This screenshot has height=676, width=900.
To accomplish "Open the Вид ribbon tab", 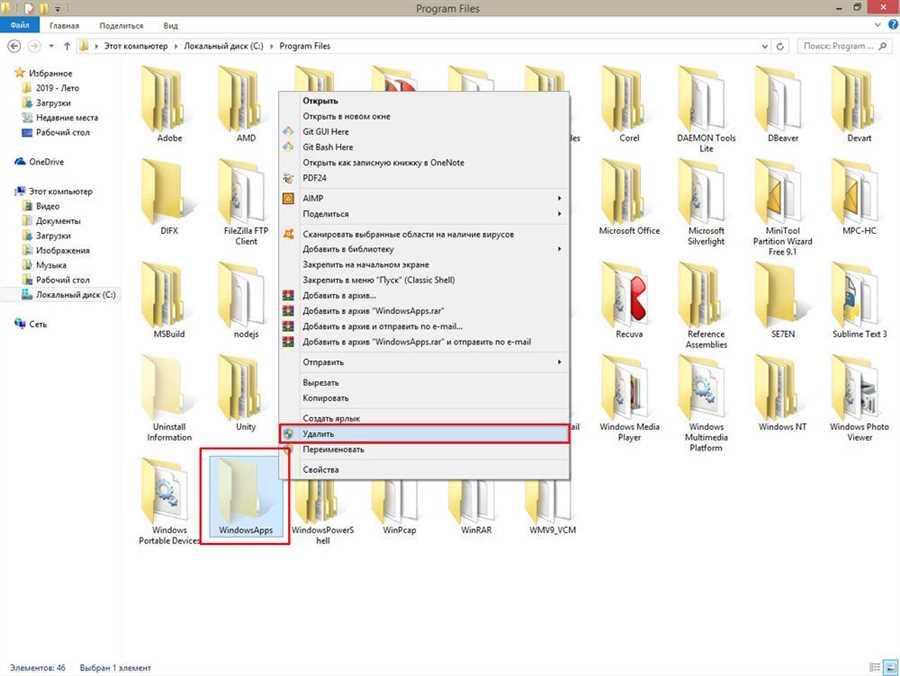I will coord(170,26).
